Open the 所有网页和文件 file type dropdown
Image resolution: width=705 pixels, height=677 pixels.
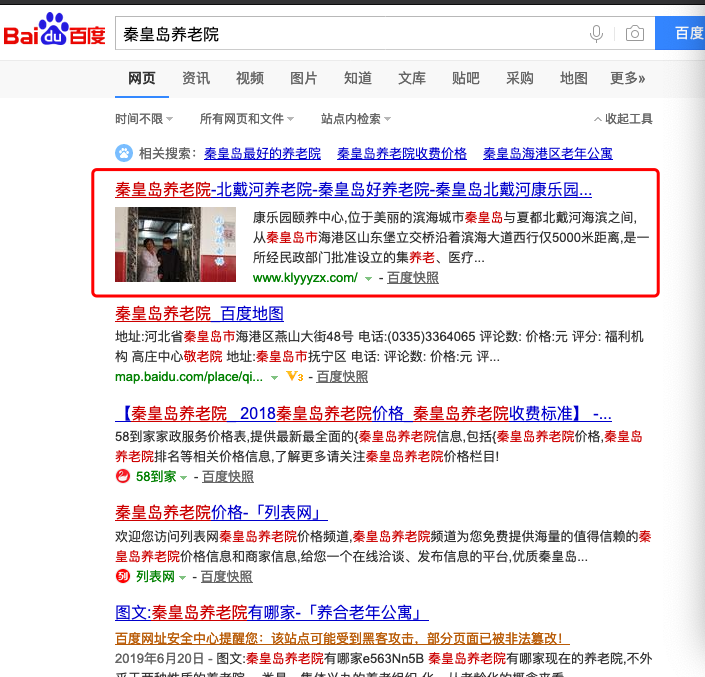pyautogui.click(x=247, y=119)
